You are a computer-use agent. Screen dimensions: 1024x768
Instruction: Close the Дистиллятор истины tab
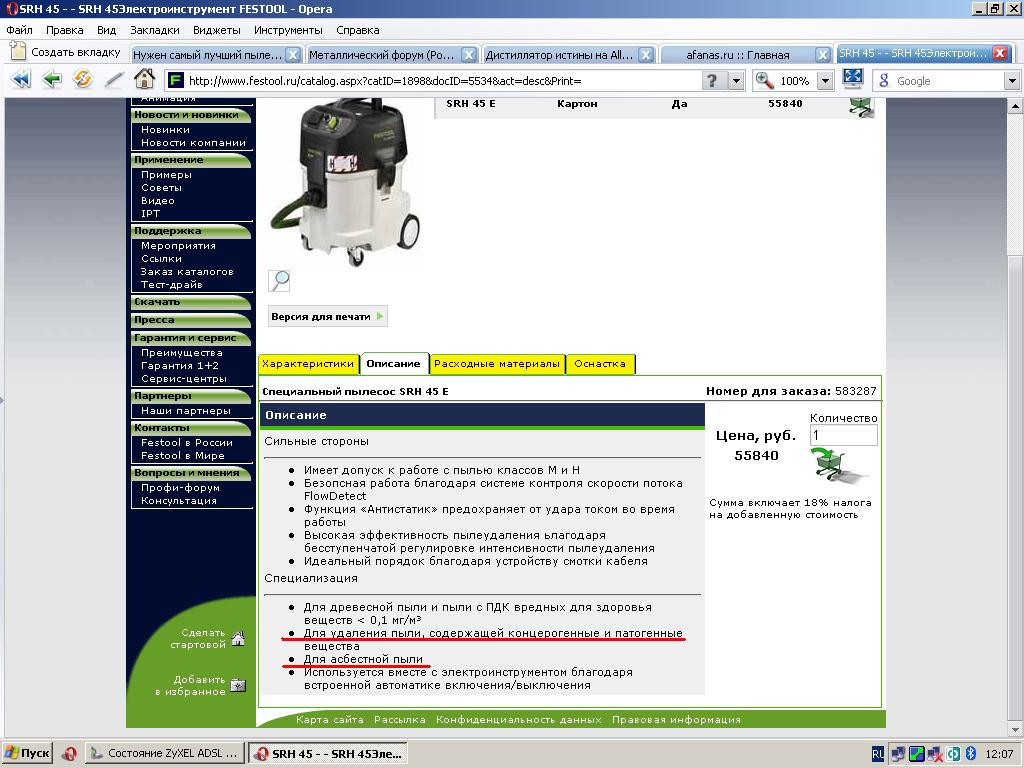pos(646,55)
